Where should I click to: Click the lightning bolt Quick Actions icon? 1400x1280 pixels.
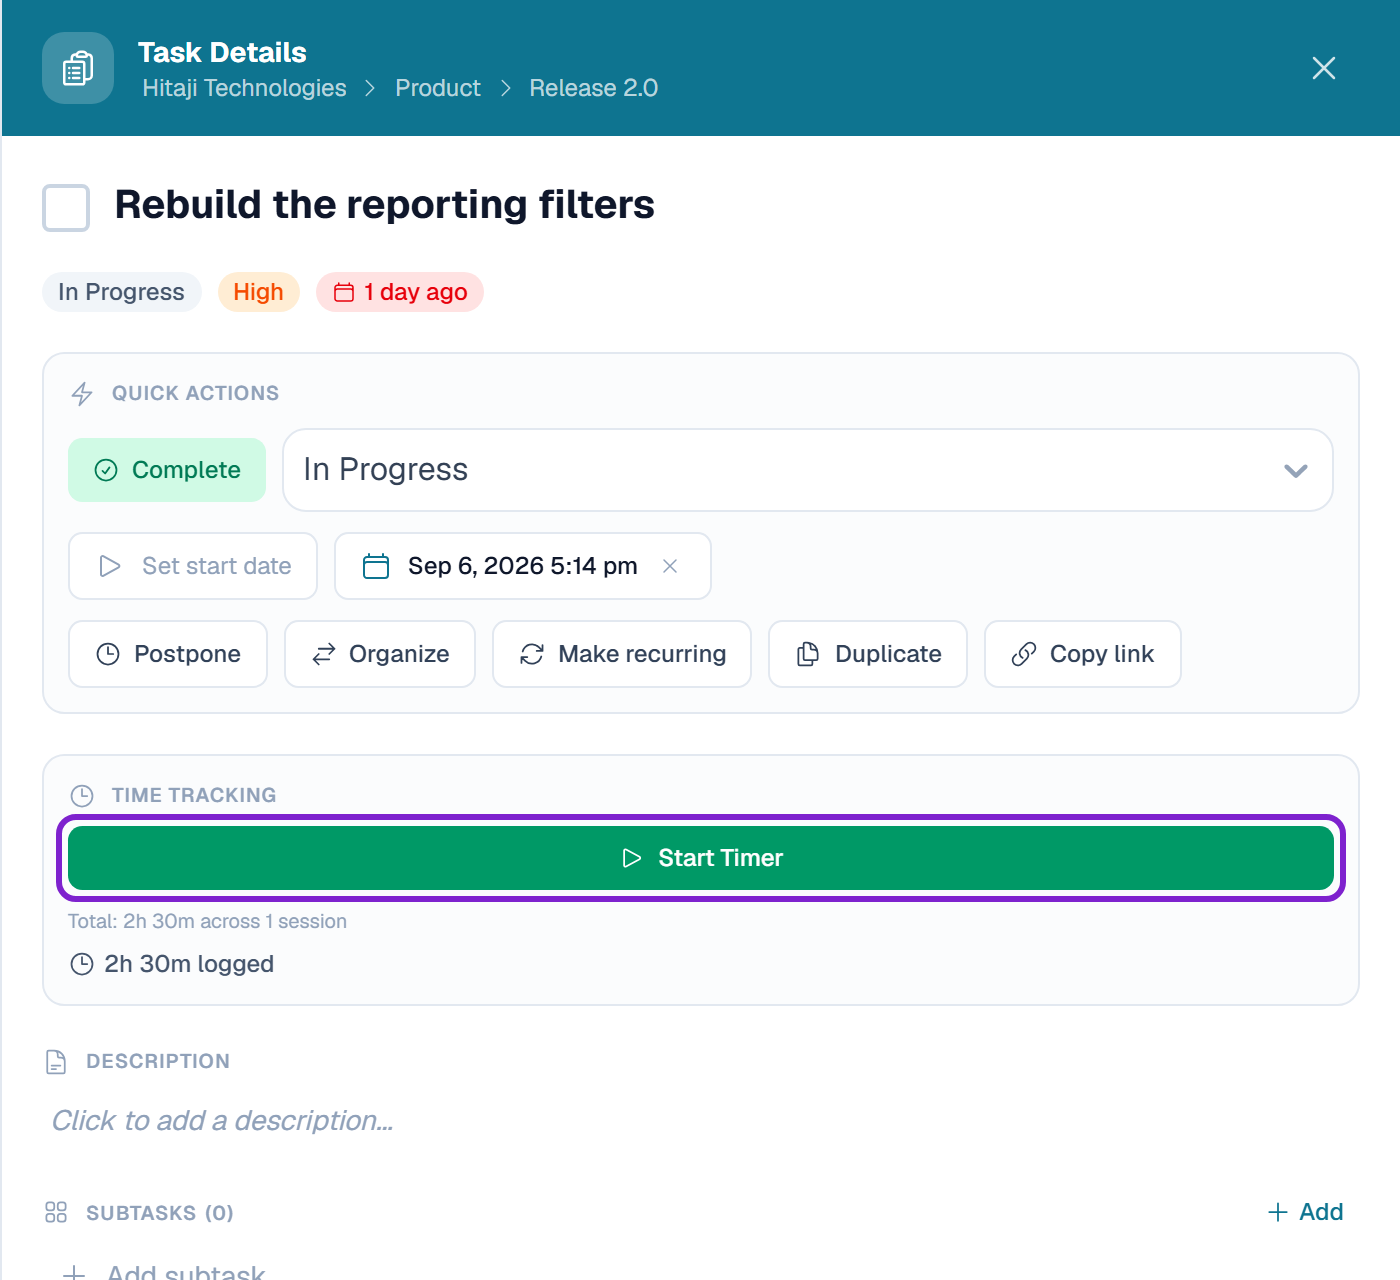pyautogui.click(x=82, y=394)
